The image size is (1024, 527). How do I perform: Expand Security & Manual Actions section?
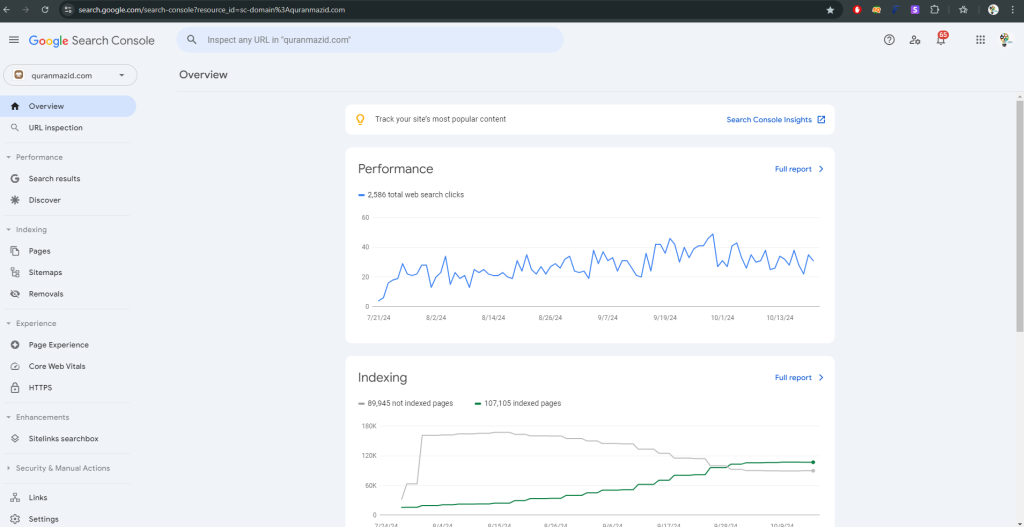9,468
